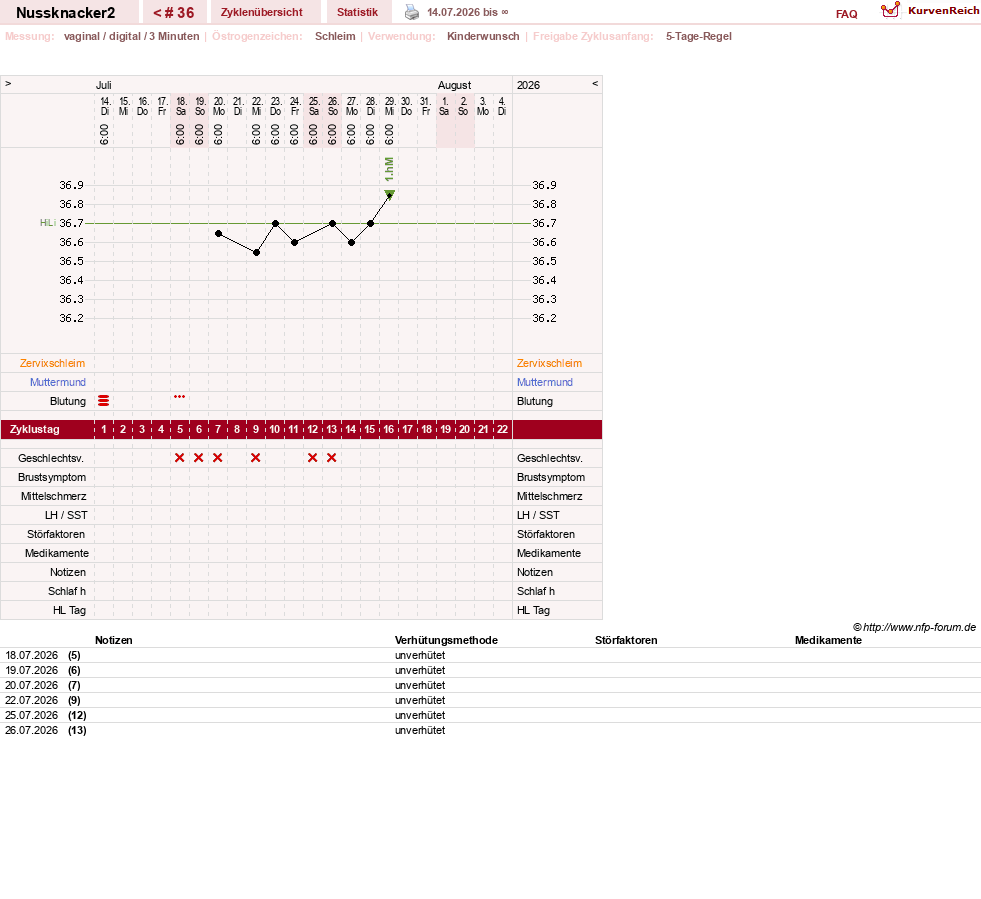Click the temperature point on 27 July
Viewport: 981px width, 899px height.
point(352,243)
